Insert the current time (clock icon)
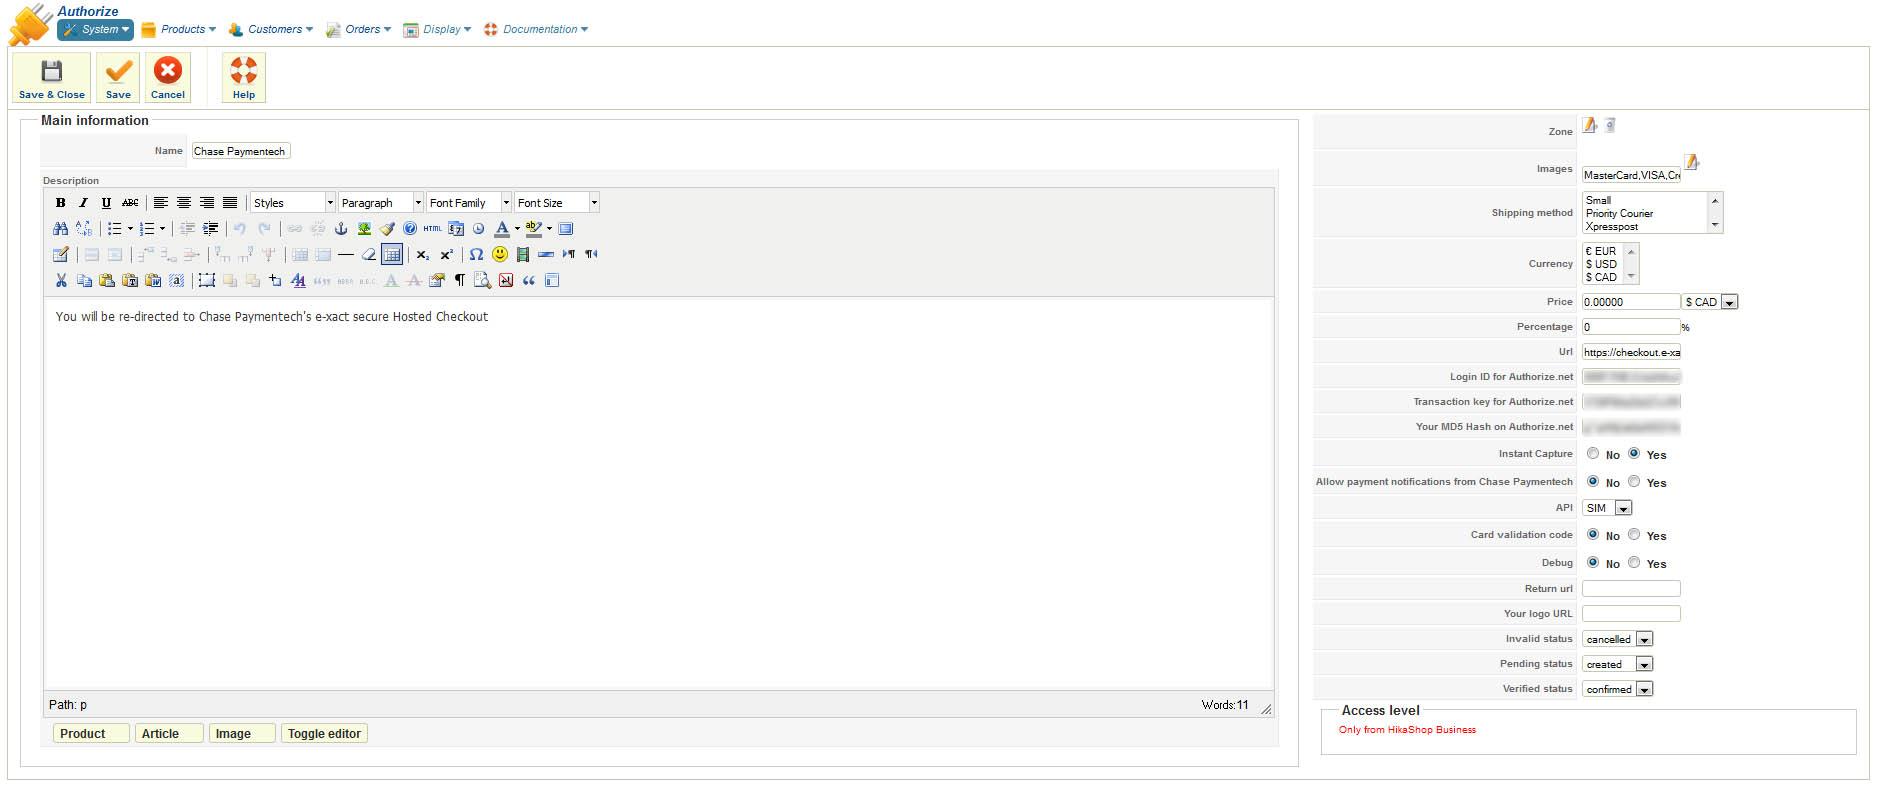1877x793 pixels. pos(479,229)
